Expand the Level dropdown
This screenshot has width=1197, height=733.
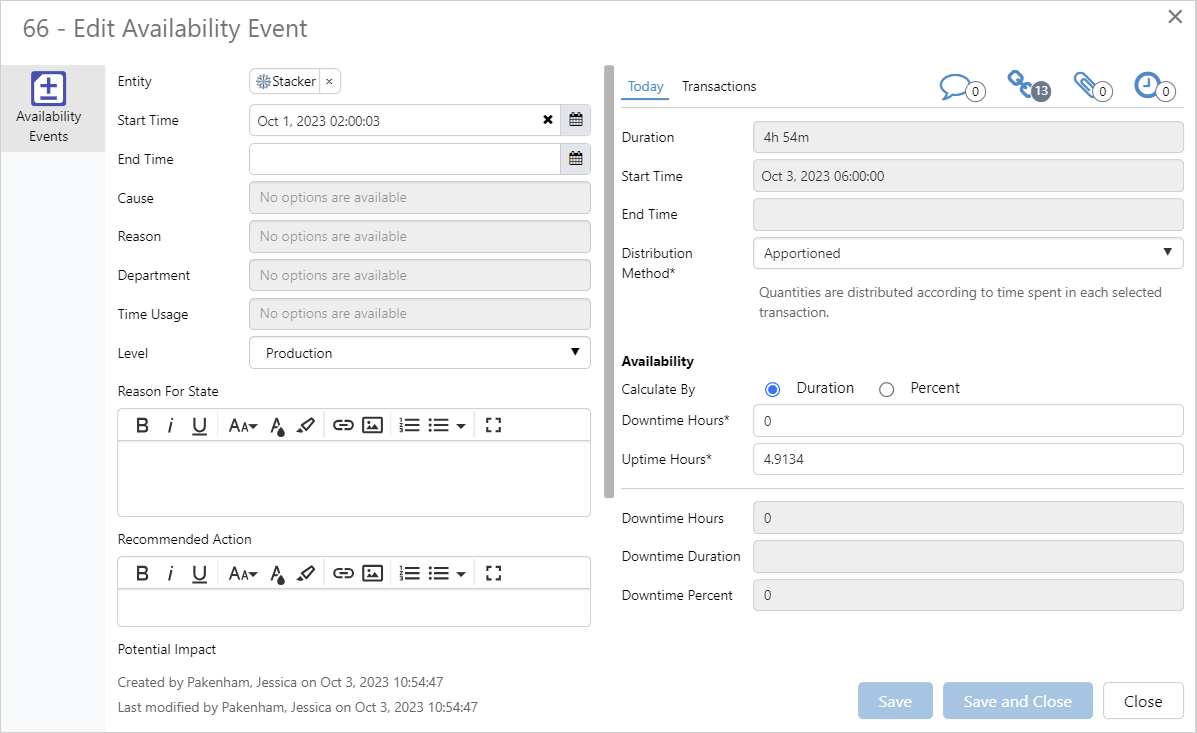point(420,353)
